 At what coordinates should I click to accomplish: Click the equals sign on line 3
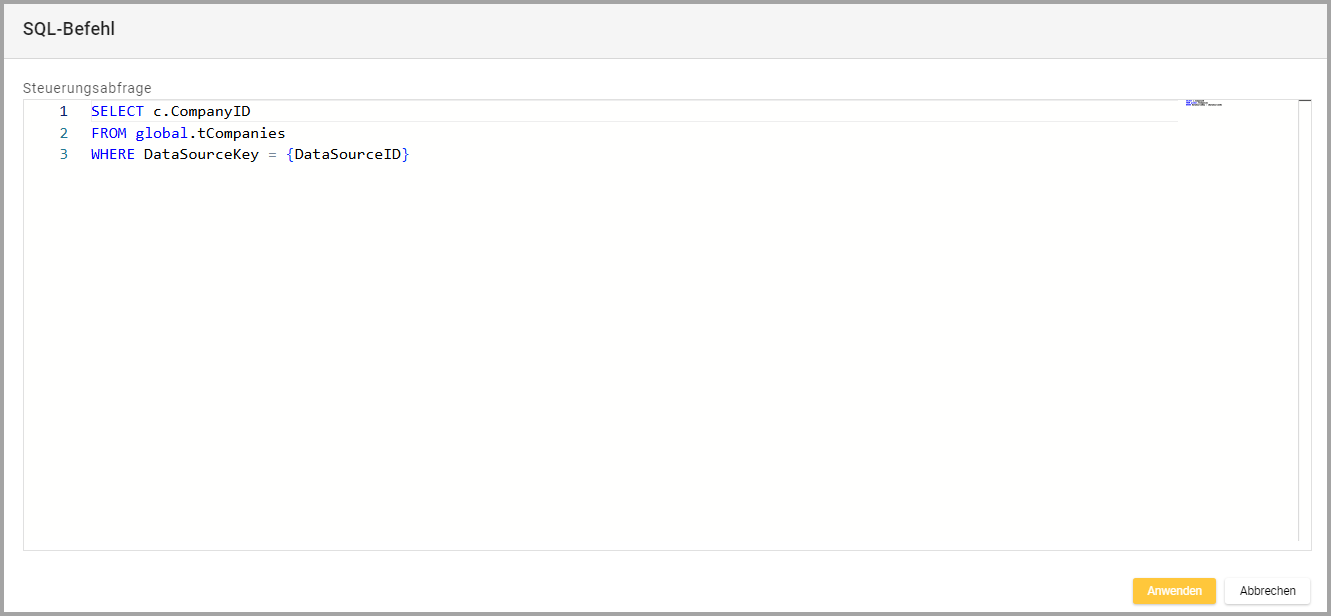[x=272, y=155]
